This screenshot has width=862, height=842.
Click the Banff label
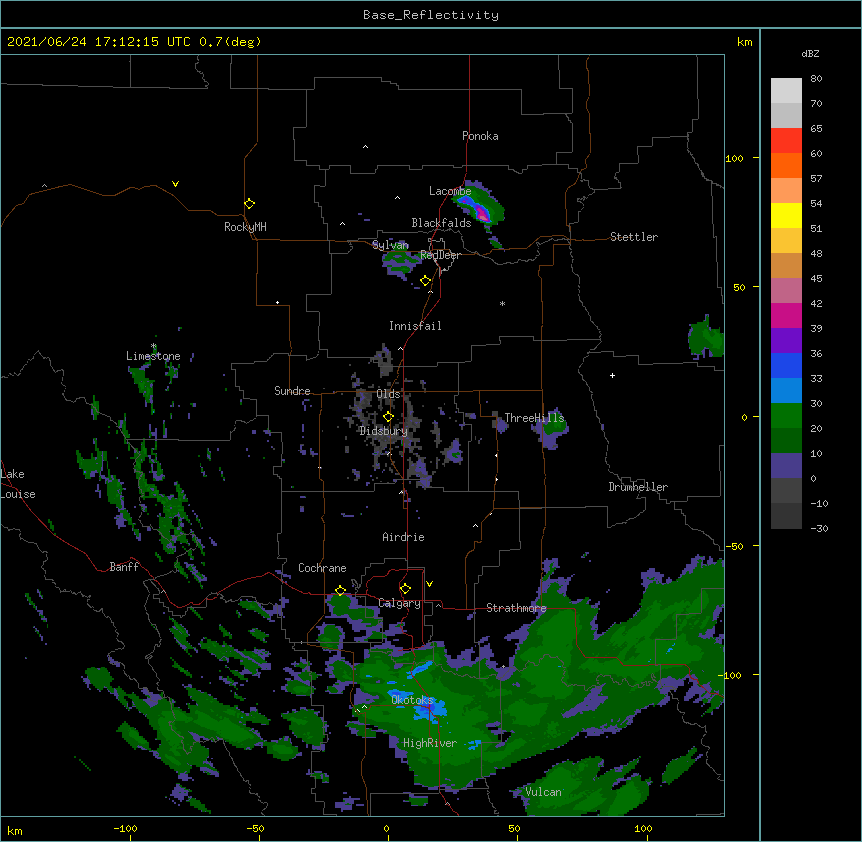[x=124, y=567]
